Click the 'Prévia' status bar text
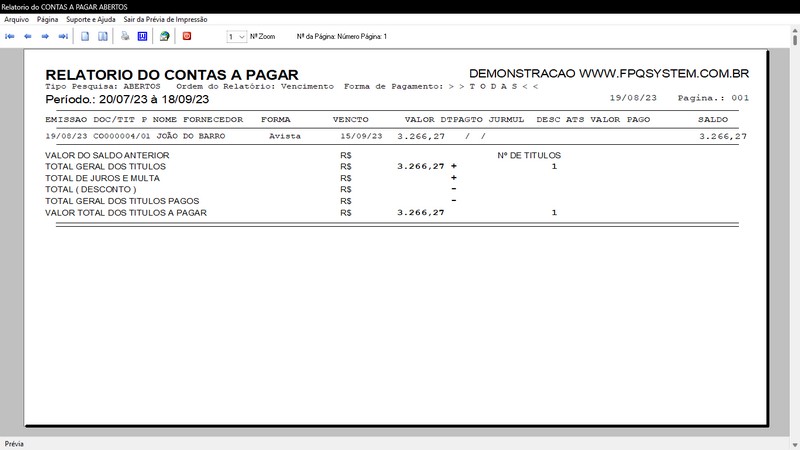800x450 pixels. click(x=14, y=444)
